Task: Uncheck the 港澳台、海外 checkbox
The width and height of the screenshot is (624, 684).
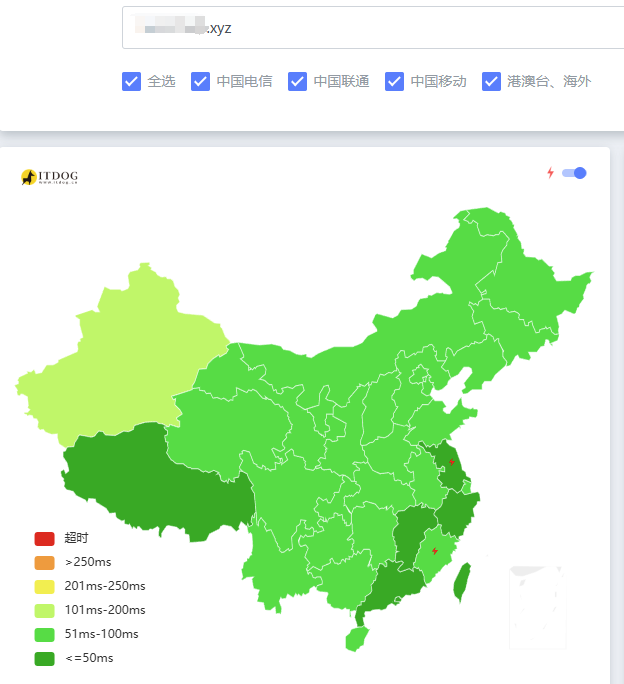Action: coord(491,82)
